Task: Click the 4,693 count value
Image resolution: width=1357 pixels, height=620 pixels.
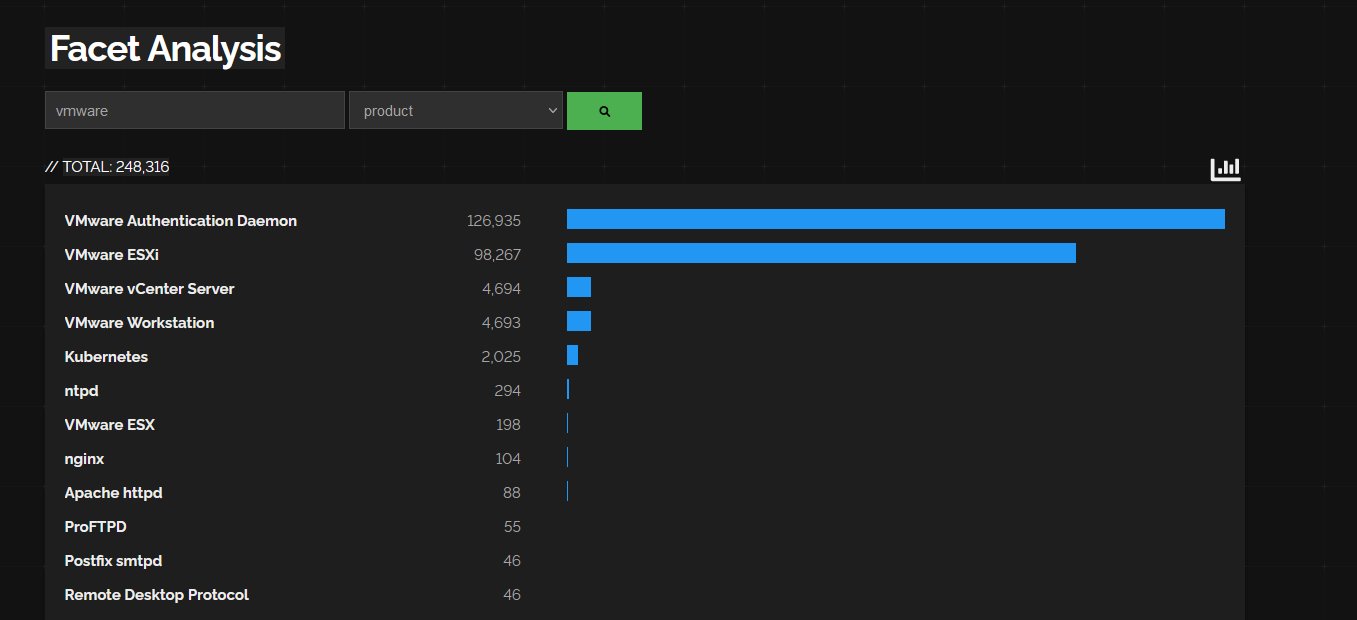Action: 502,323
